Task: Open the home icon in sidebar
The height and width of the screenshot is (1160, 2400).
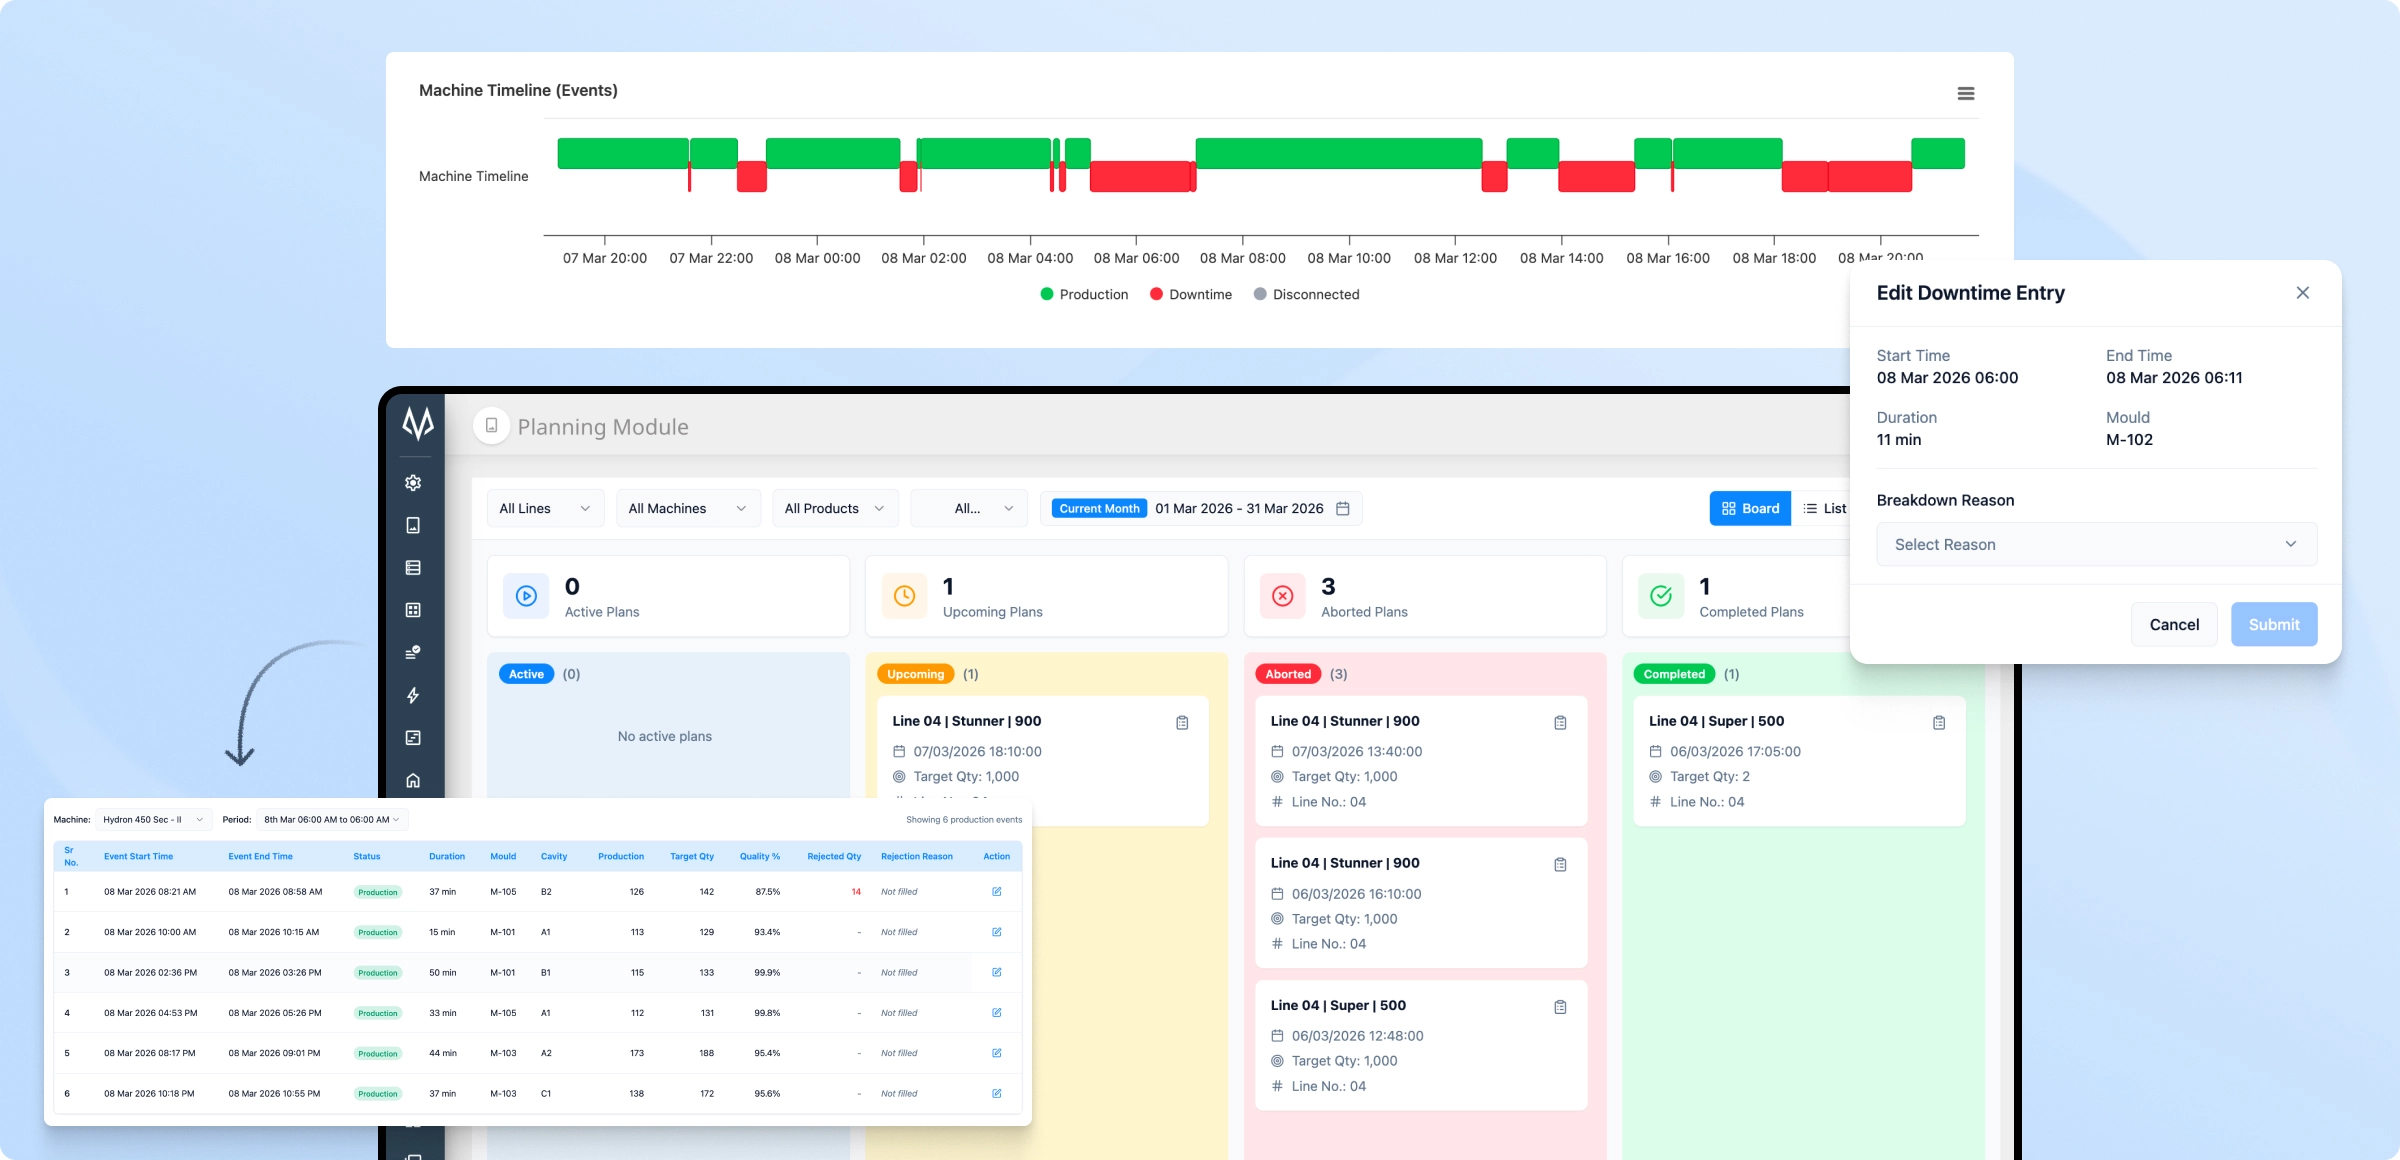Action: click(x=413, y=780)
